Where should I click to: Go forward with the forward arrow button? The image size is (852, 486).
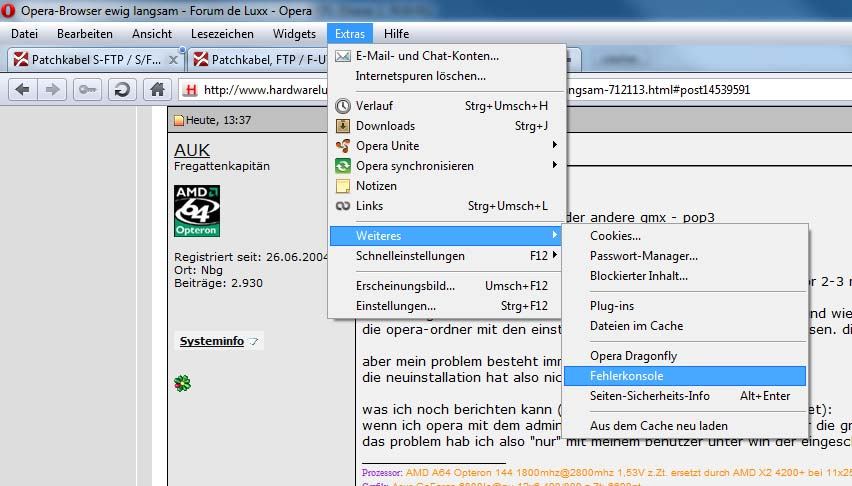[x=52, y=89]
